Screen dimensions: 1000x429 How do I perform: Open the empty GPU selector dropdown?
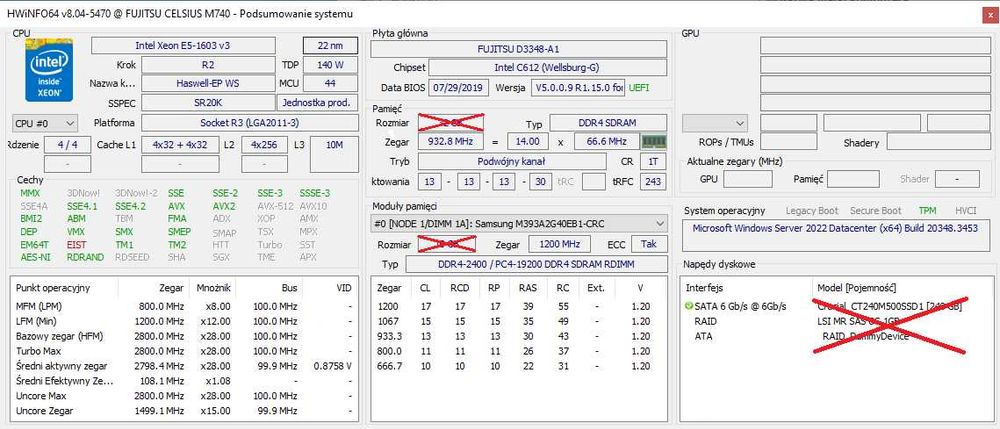(714, 123)
